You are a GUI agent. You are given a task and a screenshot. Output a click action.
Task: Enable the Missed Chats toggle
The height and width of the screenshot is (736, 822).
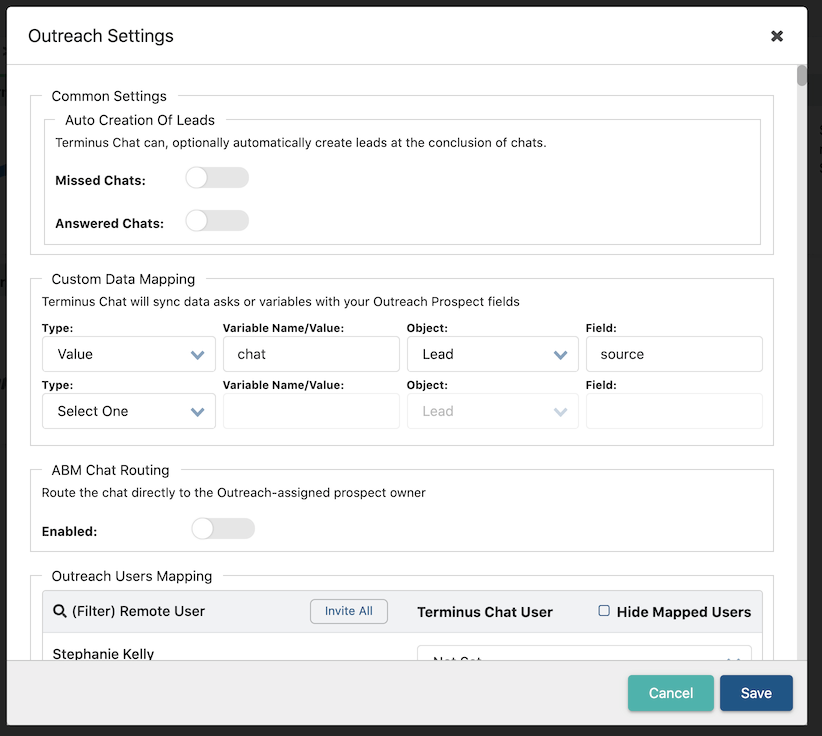(x=217, y=178)
